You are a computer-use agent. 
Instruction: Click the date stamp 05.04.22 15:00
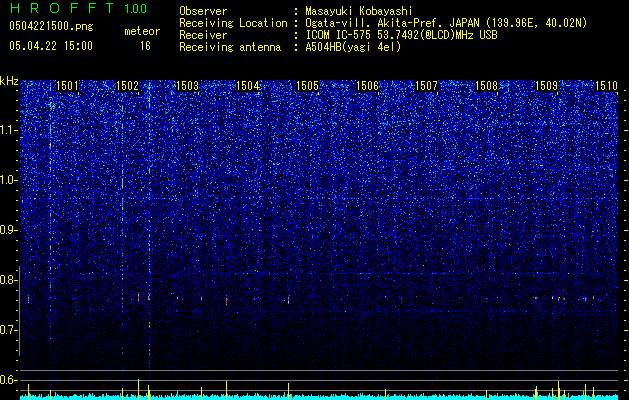51,46
